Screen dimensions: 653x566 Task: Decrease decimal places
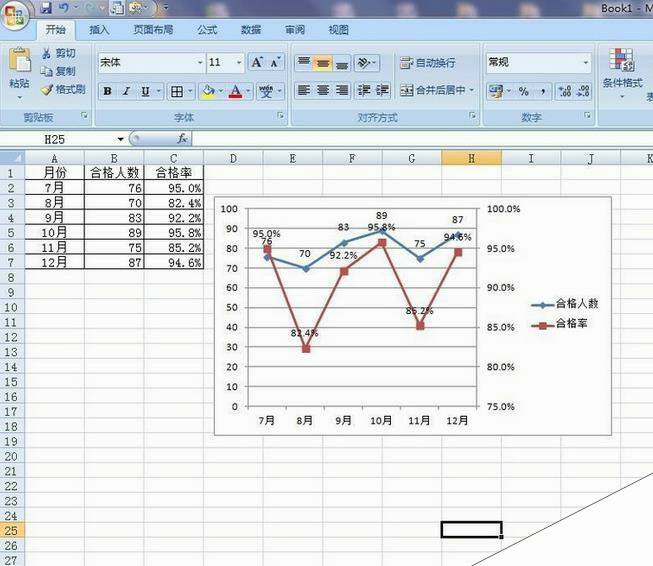pos(583,91)
